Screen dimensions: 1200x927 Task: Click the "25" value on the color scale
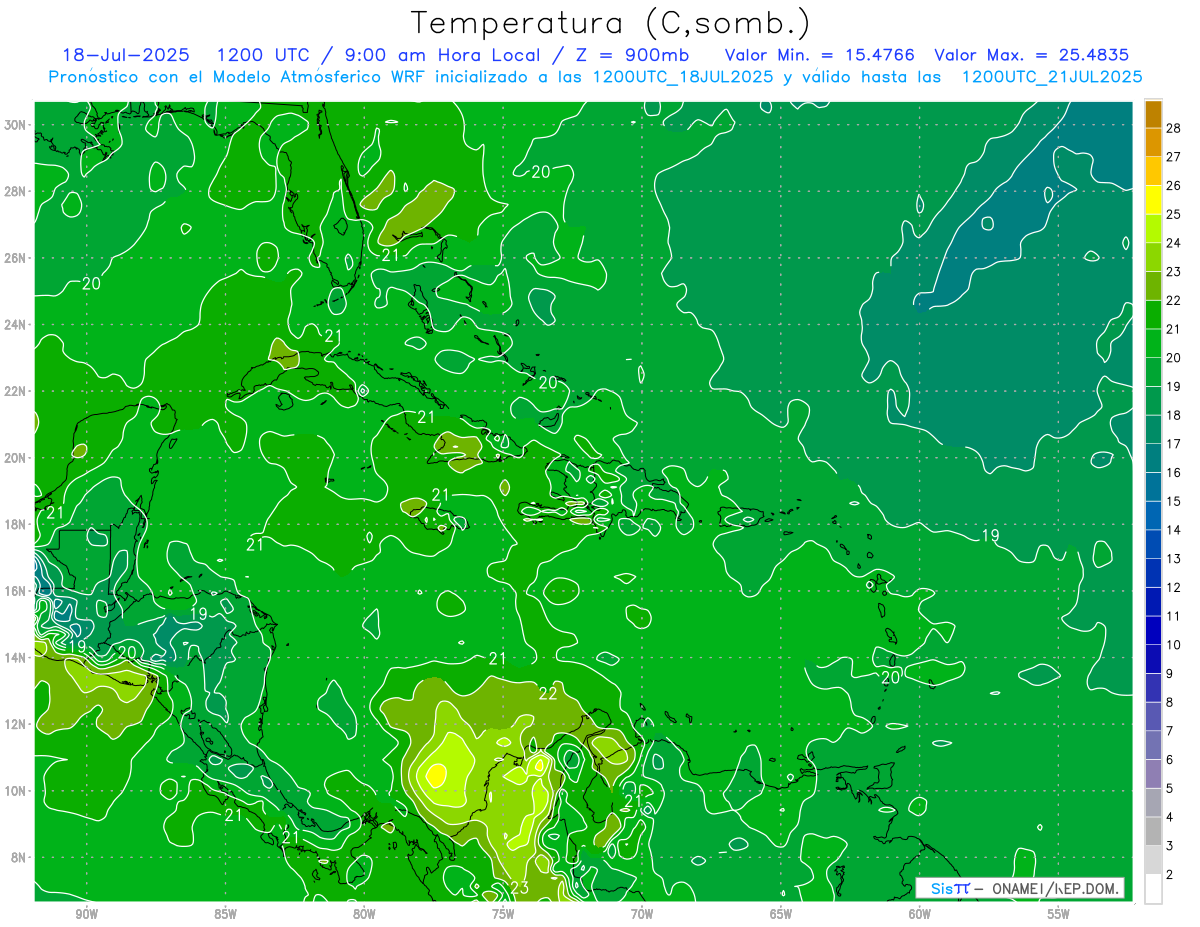tap(1174, 213)
